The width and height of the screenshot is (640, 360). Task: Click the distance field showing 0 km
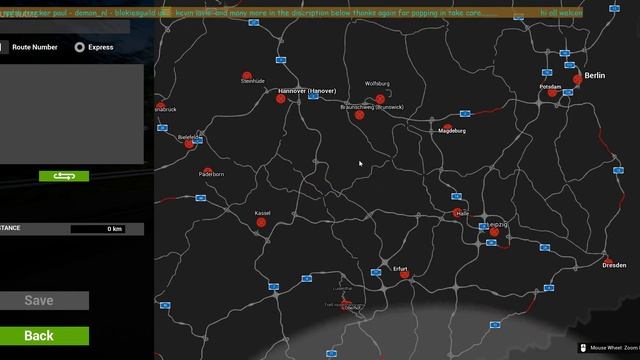tap(98, 229)
